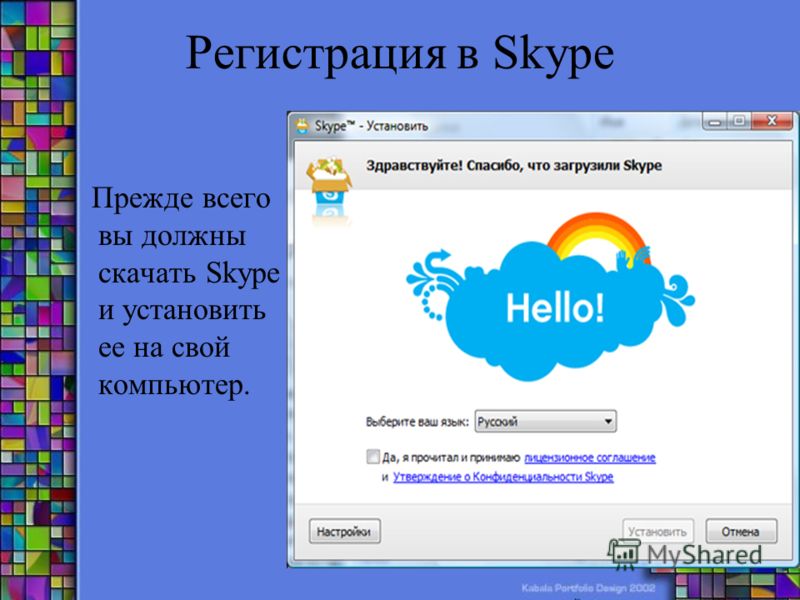Click the slide heading Регистрация в Skype

(x=399, y=54)
